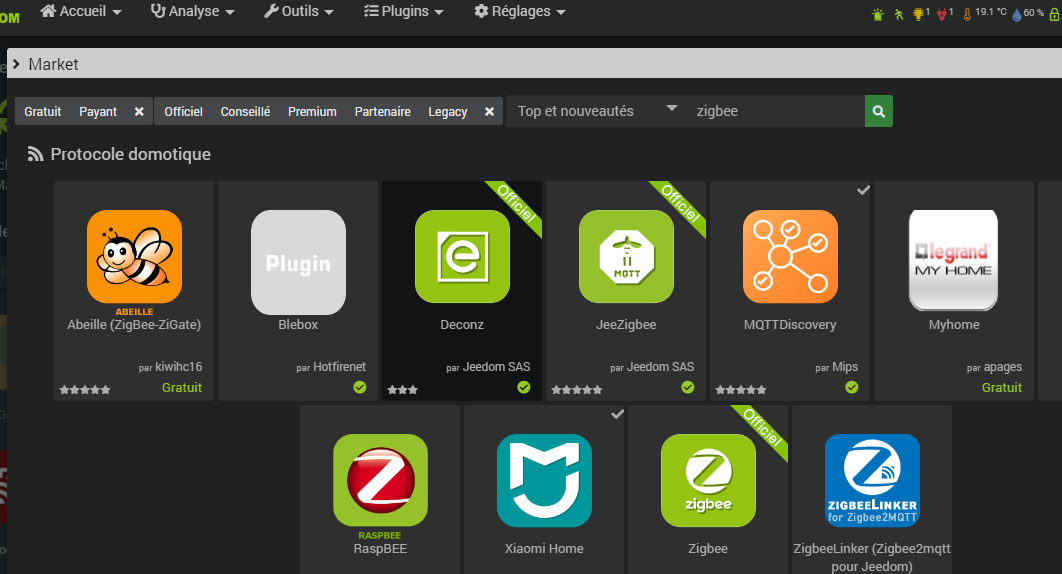Open the MQTTDiscovery network icon
Screen dimensions: 1062x574
790,256
